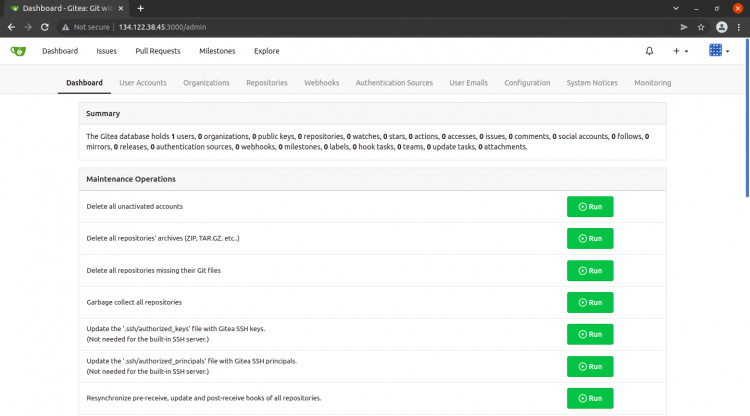Click the Gitea logo home icon

pyautogui.click(x=18, y=50)
